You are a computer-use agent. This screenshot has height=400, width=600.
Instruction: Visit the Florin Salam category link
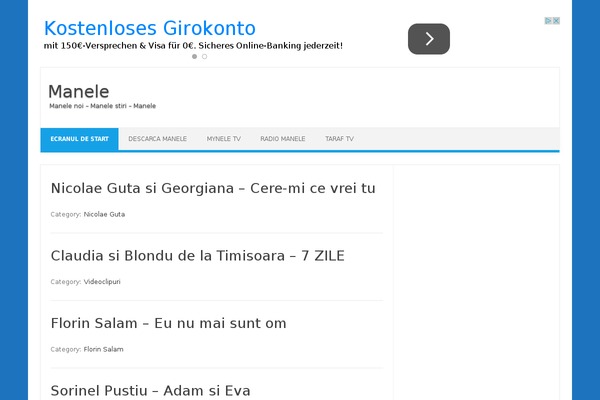click(103, 349)
